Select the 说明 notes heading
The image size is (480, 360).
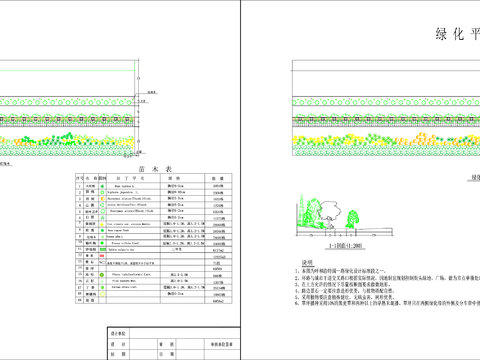pos(307,263)
